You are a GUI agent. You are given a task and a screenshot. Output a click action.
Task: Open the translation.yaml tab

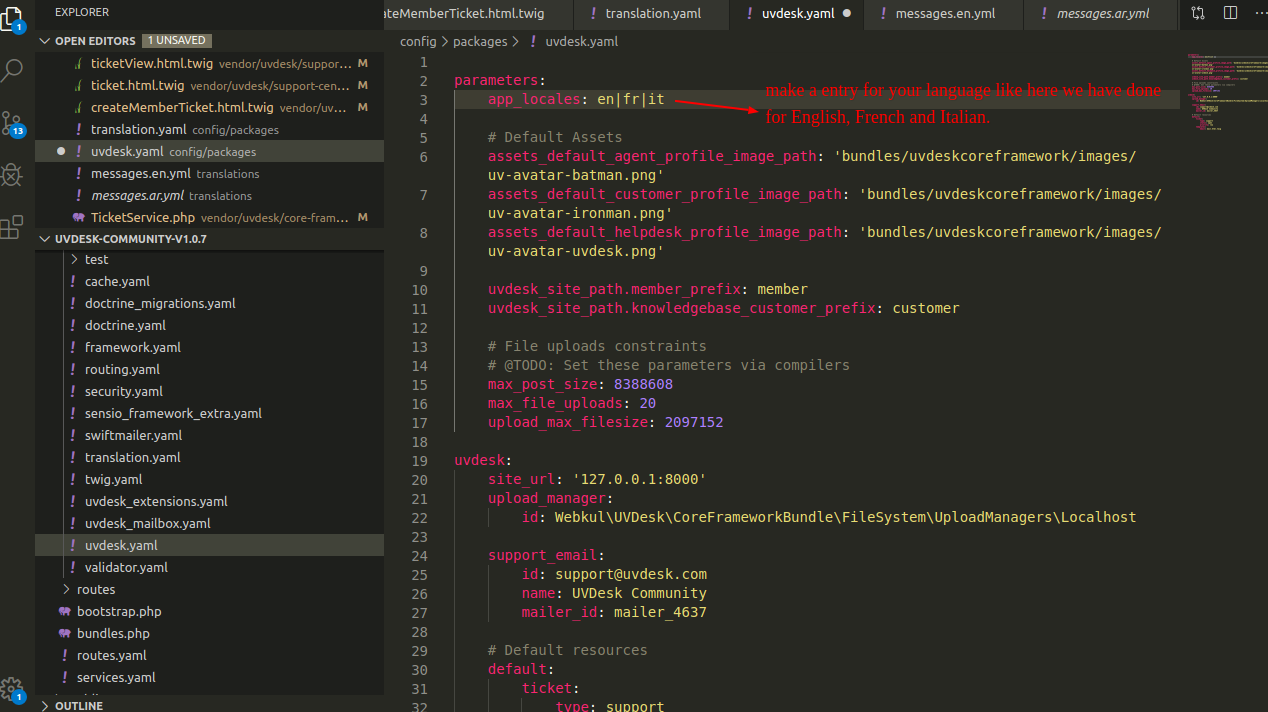click(651, 14)
